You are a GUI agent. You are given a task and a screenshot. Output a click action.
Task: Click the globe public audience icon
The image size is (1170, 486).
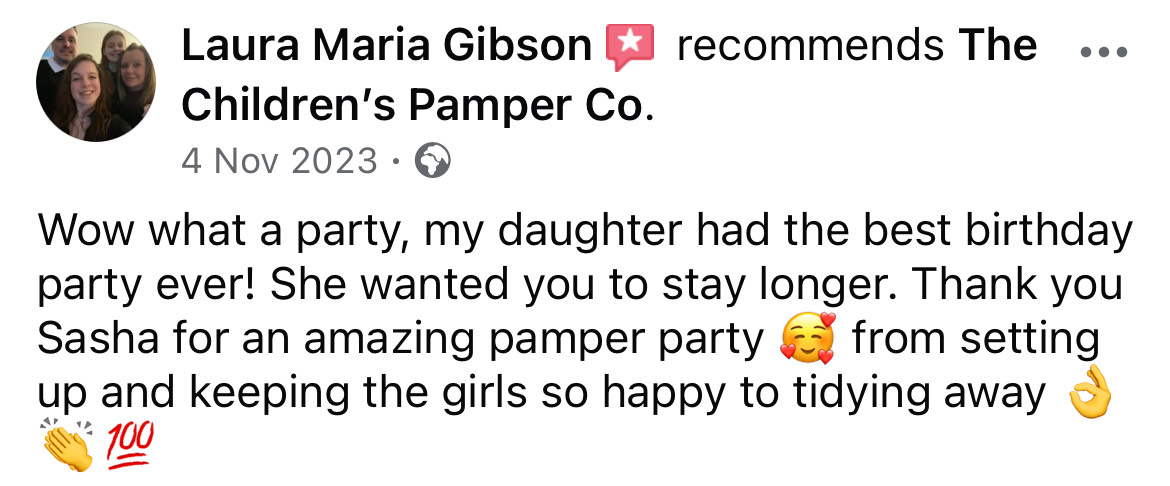pos(433,161)
